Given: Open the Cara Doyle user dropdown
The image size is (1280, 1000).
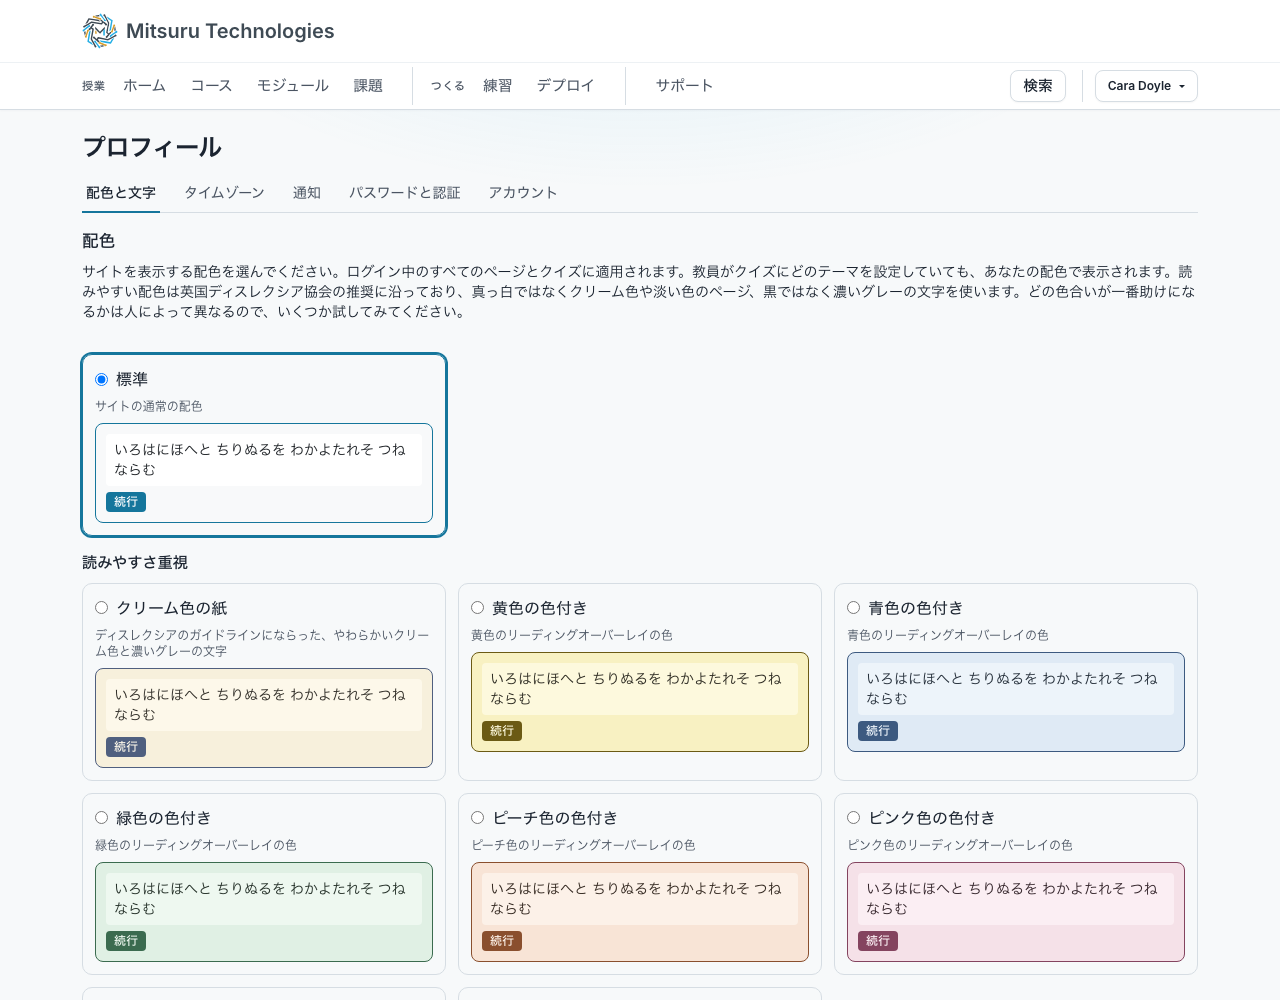Looking at the screenshot, I should [1146, 86].
